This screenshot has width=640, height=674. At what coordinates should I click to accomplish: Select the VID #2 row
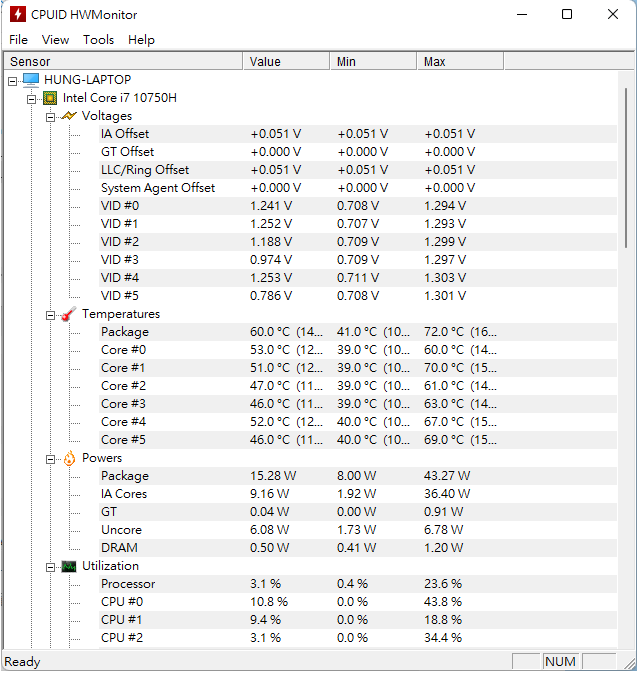click(358, 242)
